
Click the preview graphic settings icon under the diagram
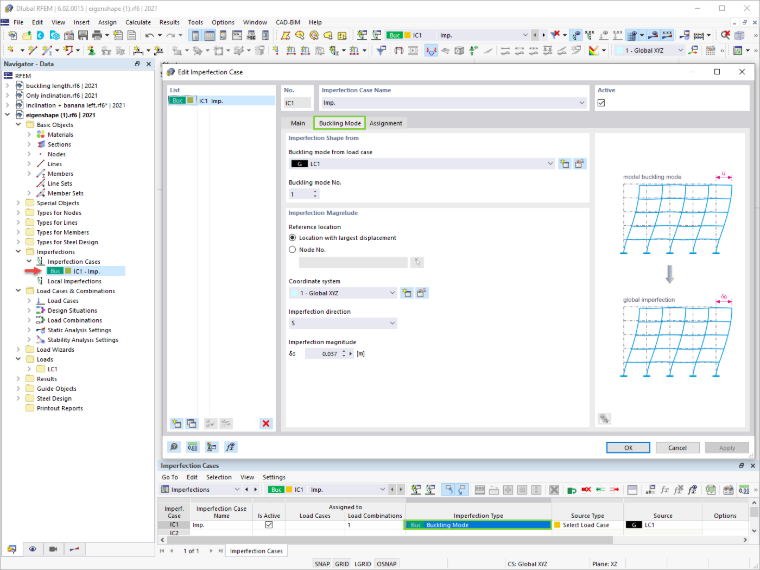click(604, 418)
